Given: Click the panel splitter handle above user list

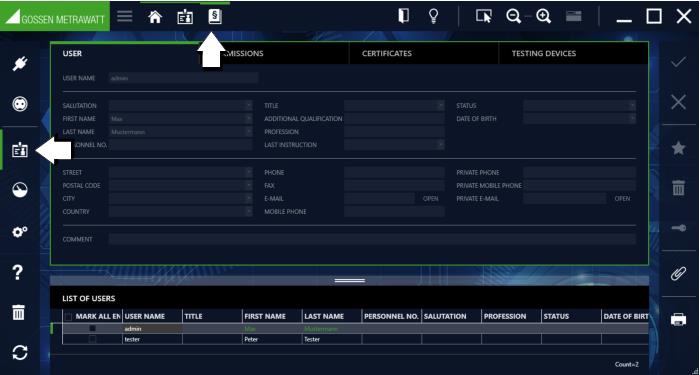Looking at the screenshot, I should (x=350, y=280).
